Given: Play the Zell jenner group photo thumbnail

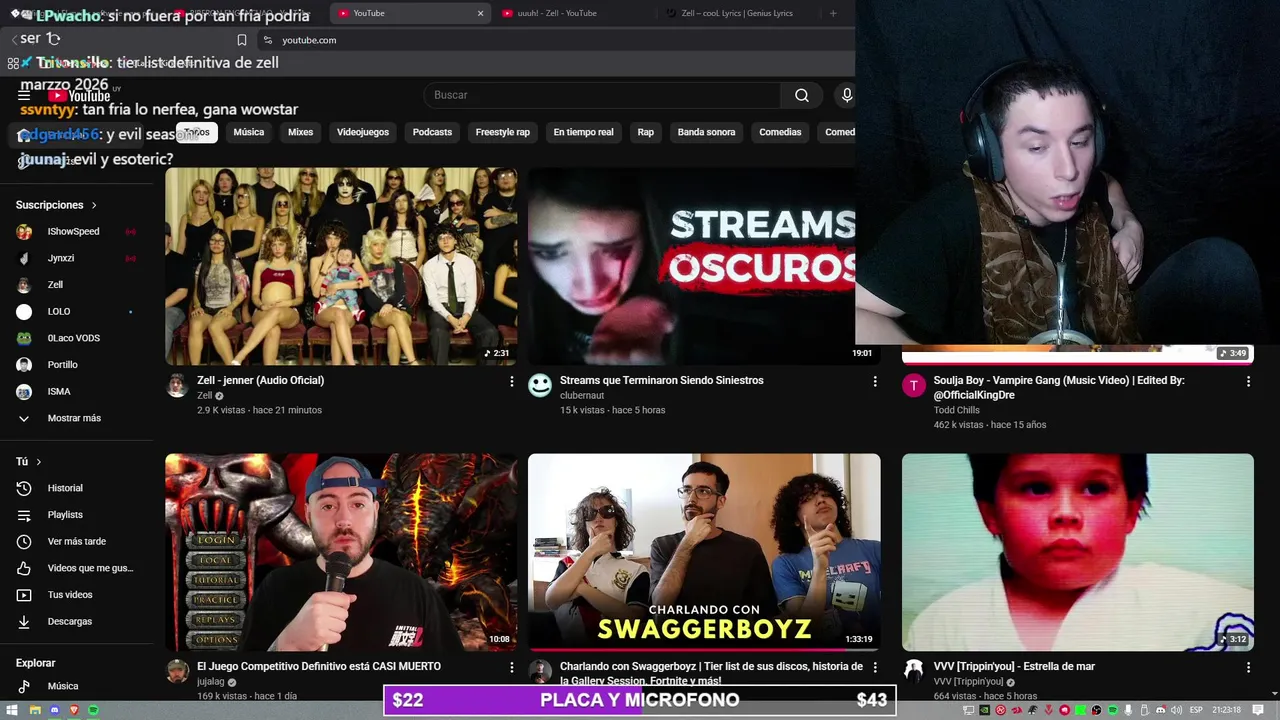Looking at the screenshot, I should tap(341, 266).
